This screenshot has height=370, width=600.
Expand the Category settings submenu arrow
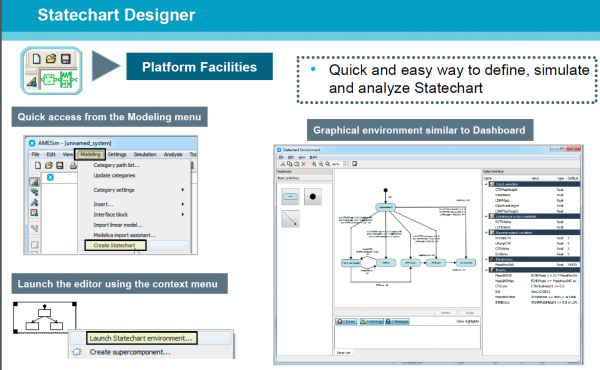183,190
